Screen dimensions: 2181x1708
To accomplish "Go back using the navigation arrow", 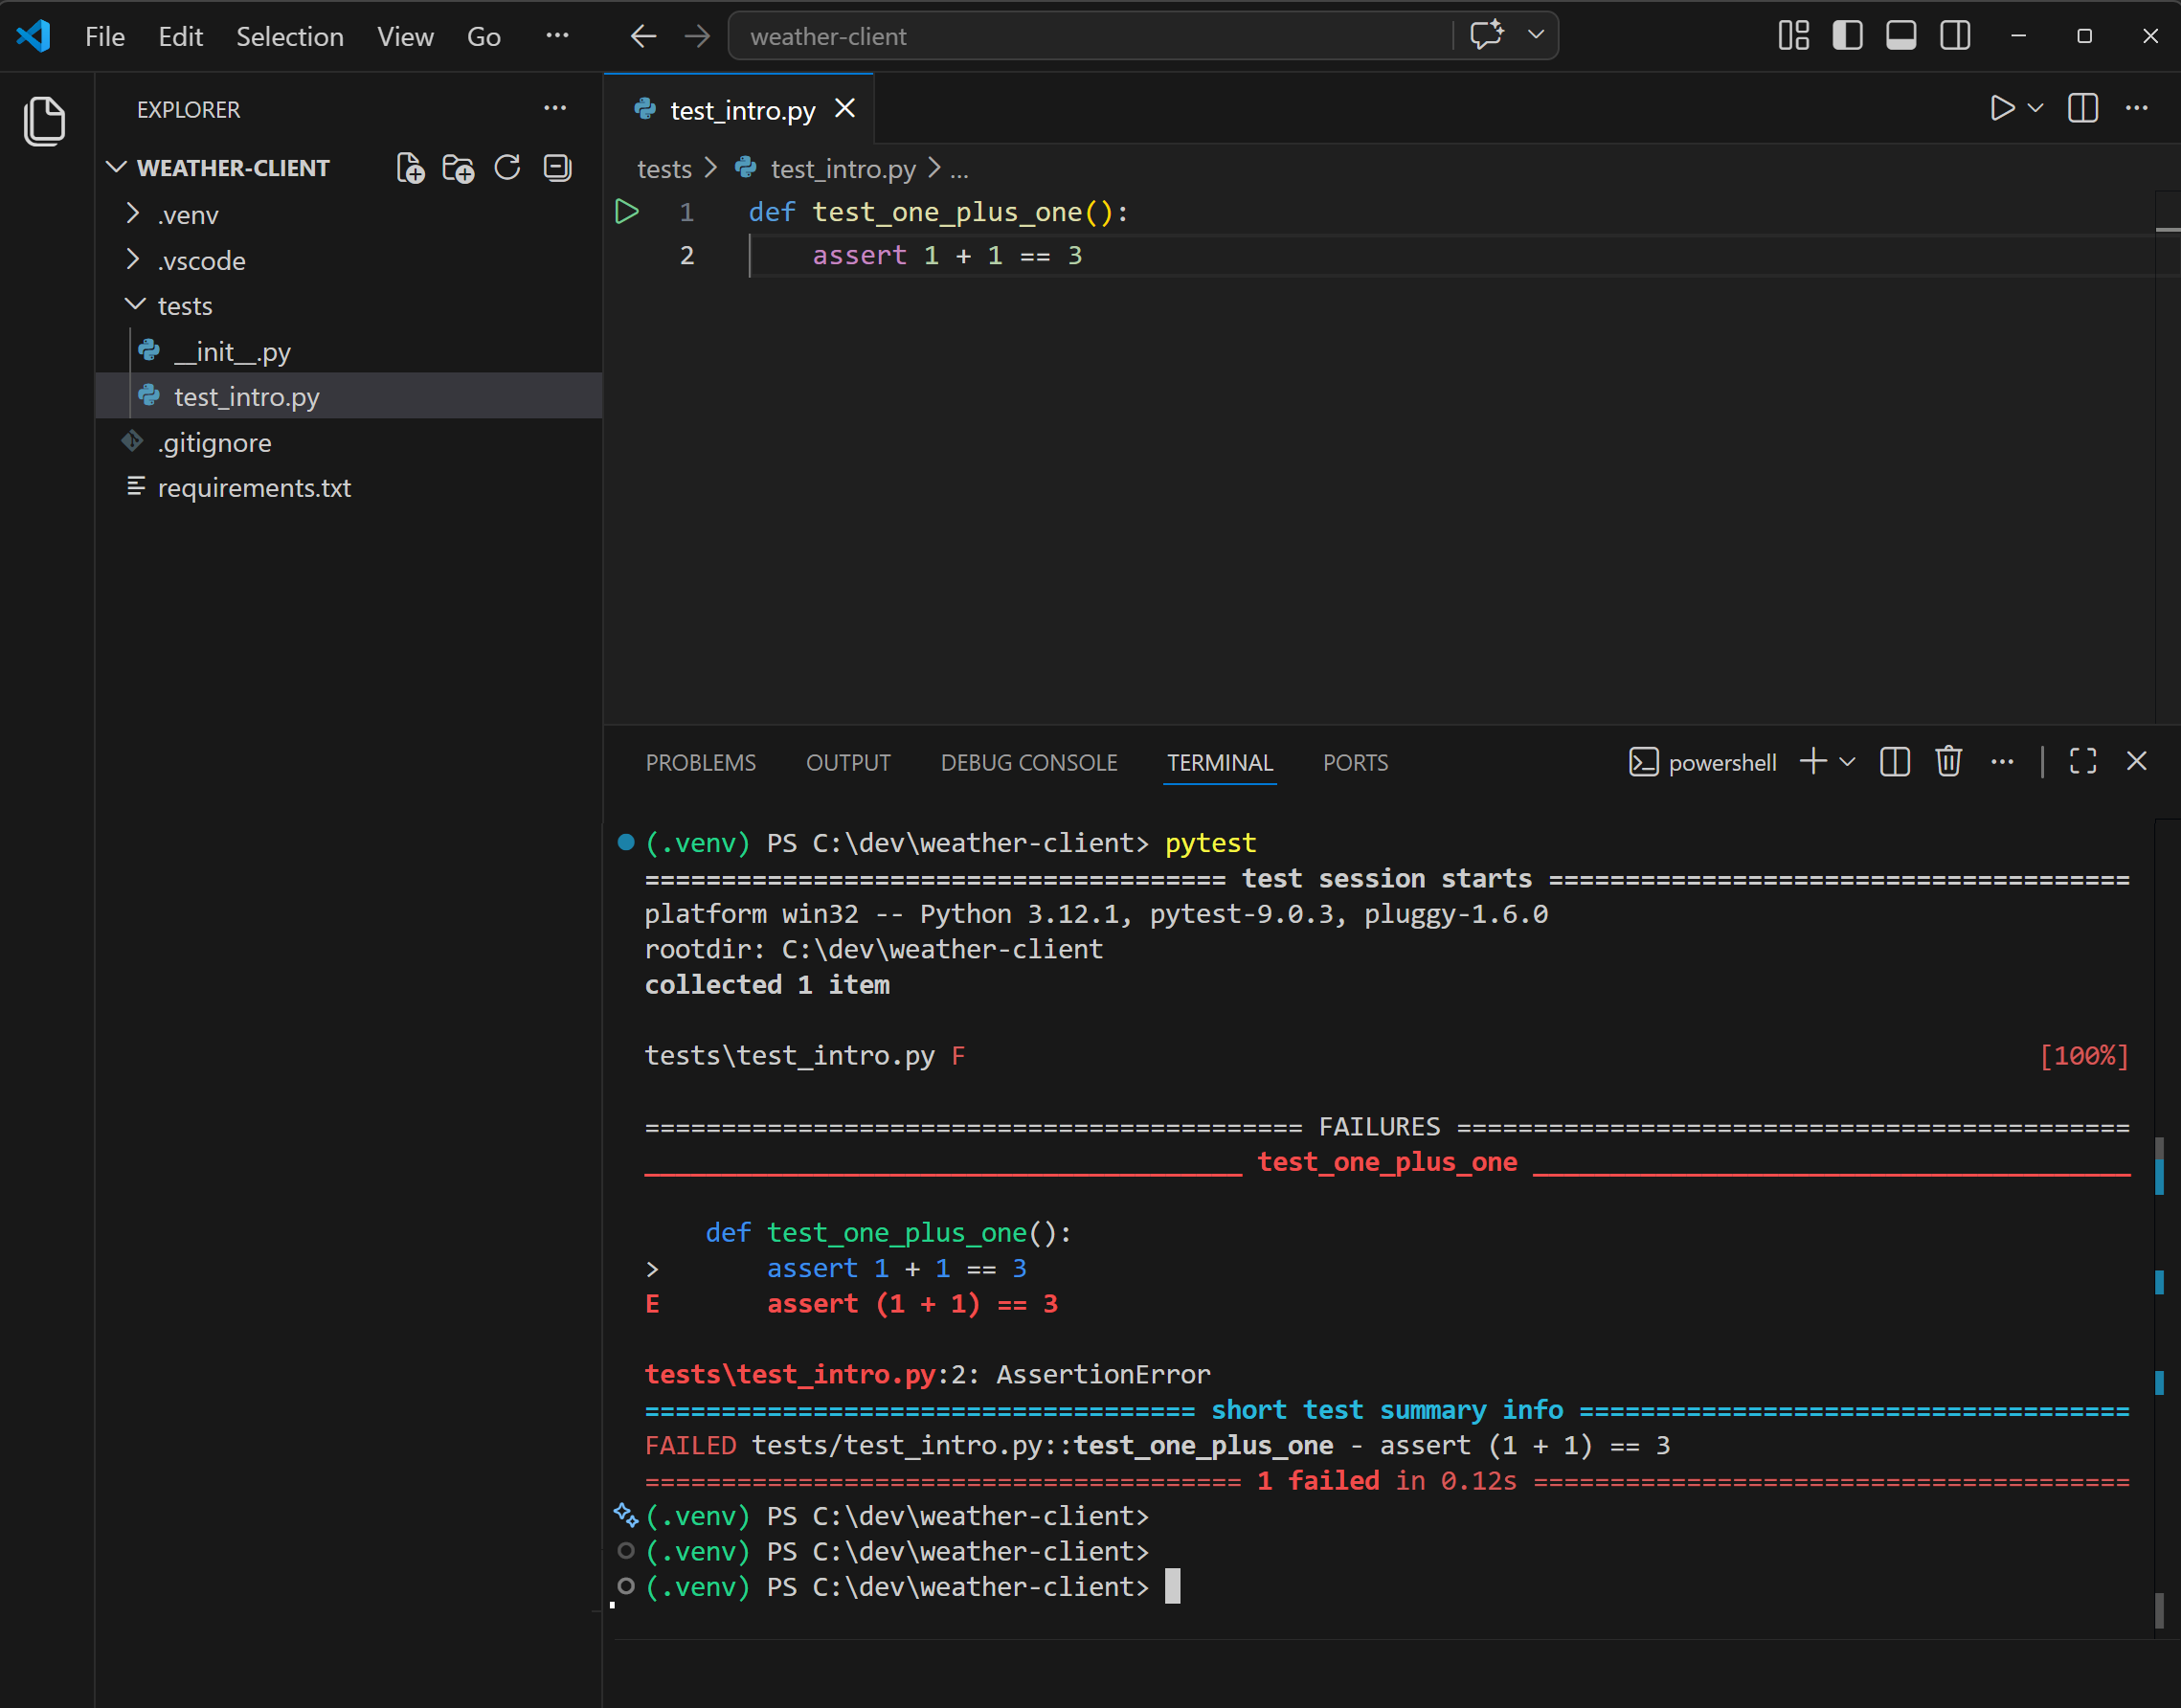I will click(x=644, y=37).
